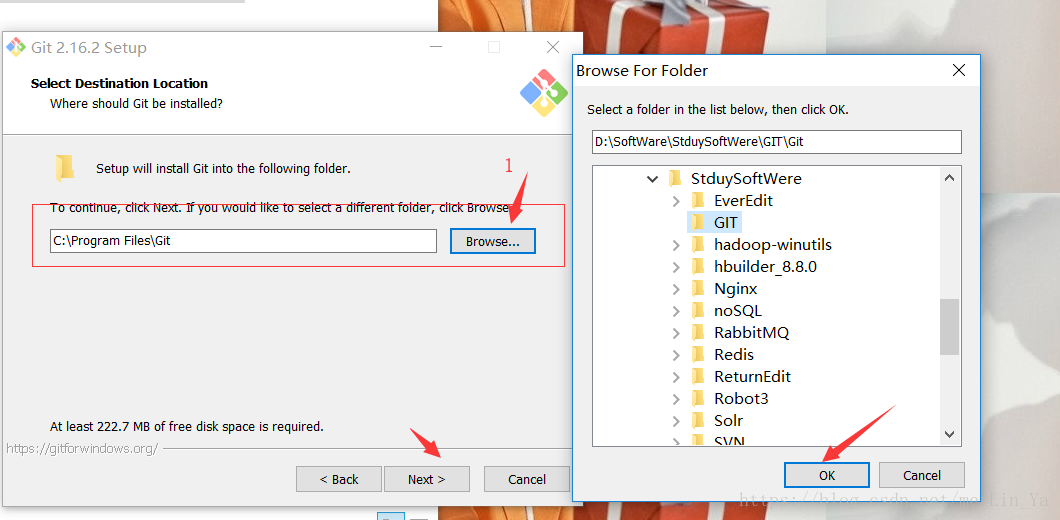Expand the noSQL folder node
This screenshot has width=1060, height=520.
point(676,311)
